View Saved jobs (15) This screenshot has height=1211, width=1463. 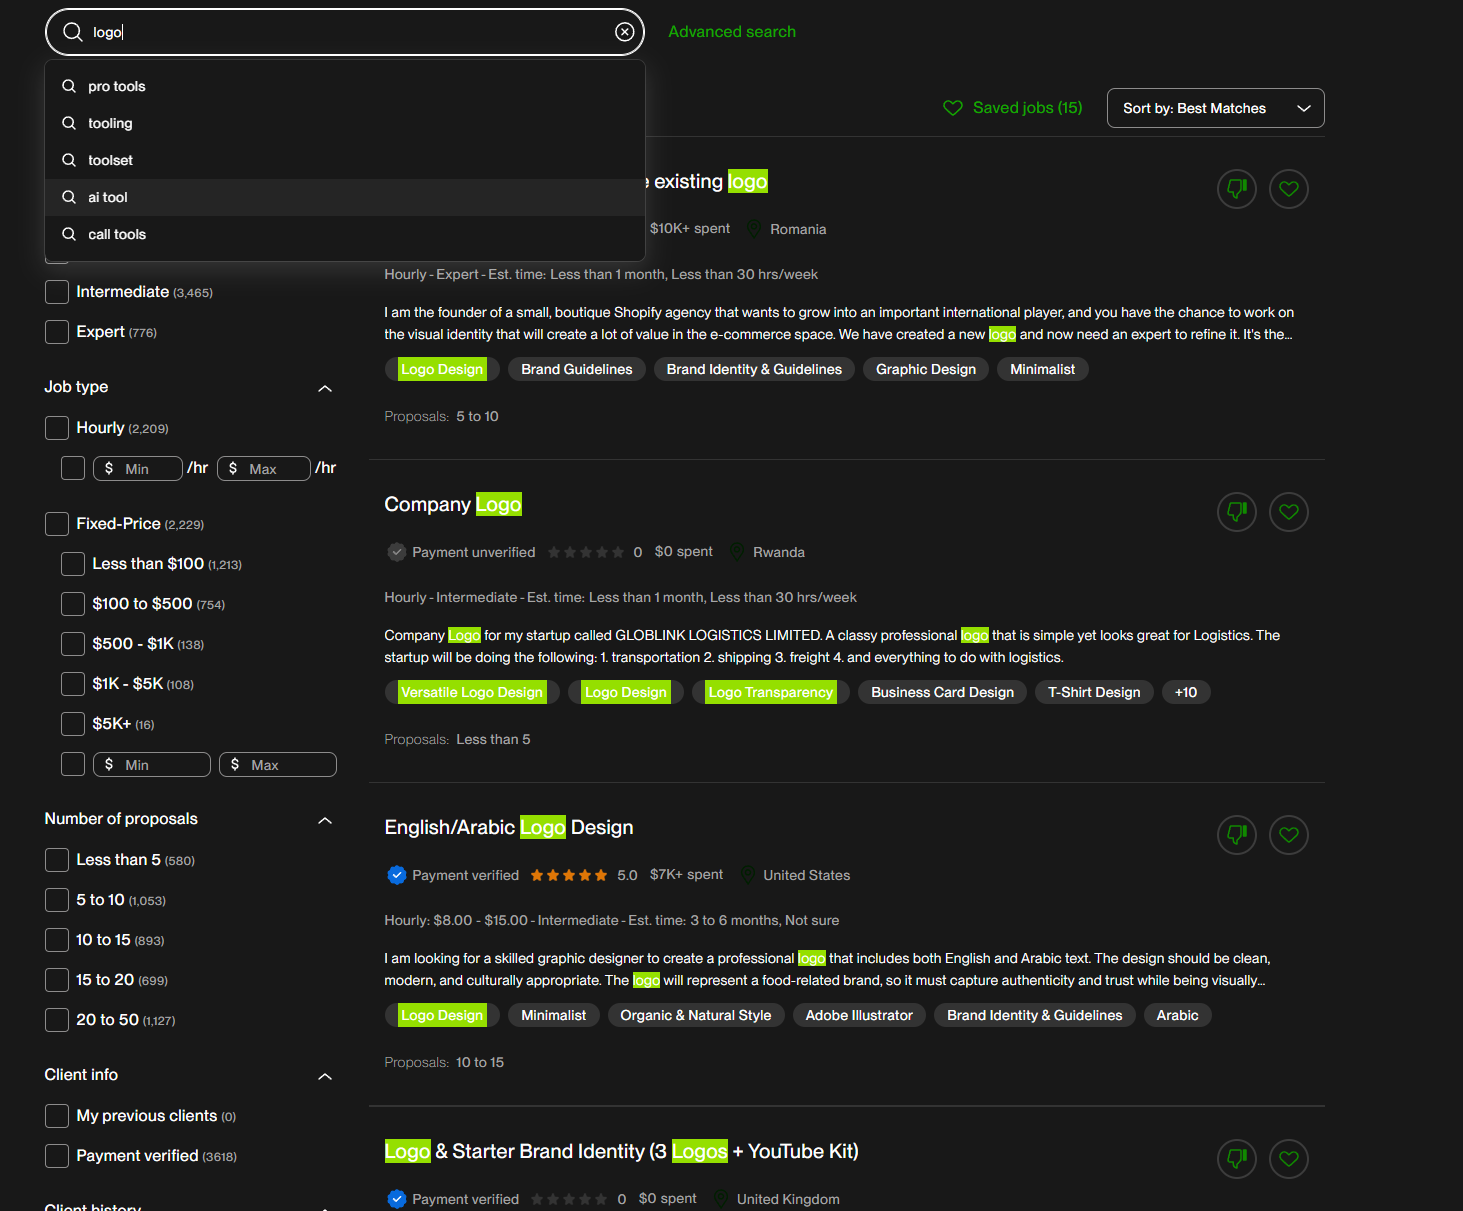point(1013,108)
